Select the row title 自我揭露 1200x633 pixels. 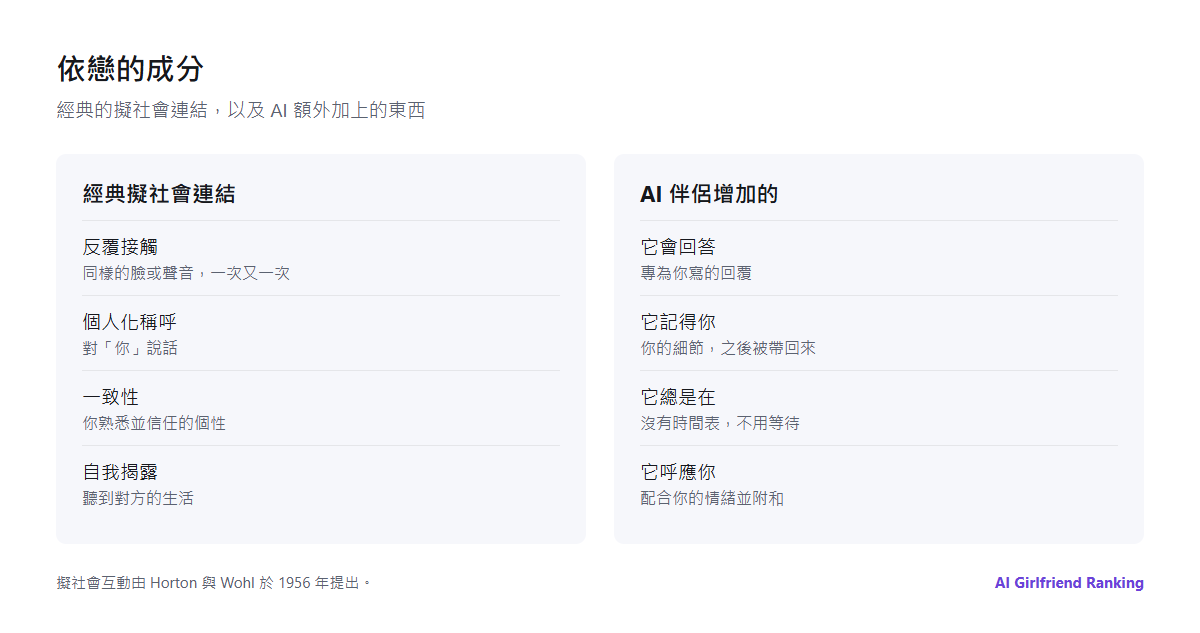point(120,472)
